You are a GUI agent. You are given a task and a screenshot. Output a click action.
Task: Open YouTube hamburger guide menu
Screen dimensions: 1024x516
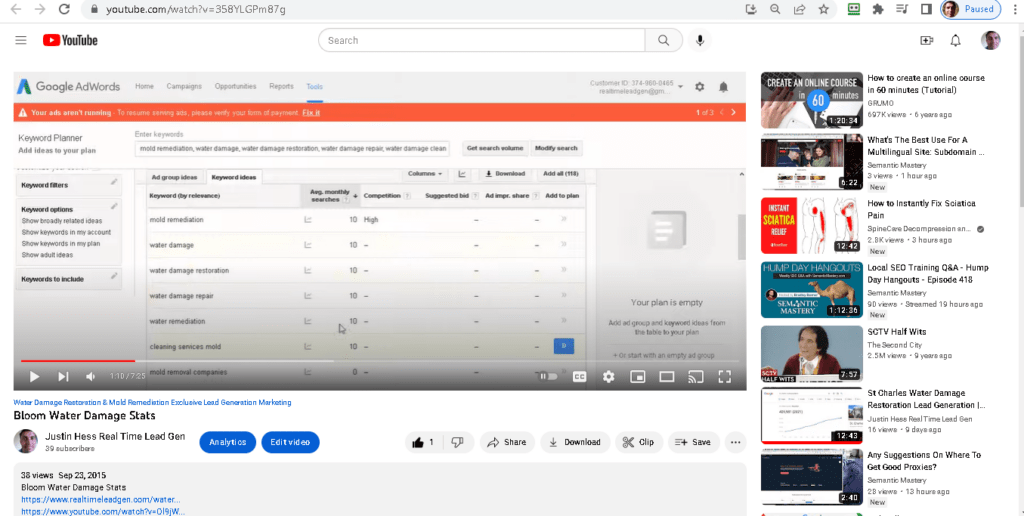point(21,40)
